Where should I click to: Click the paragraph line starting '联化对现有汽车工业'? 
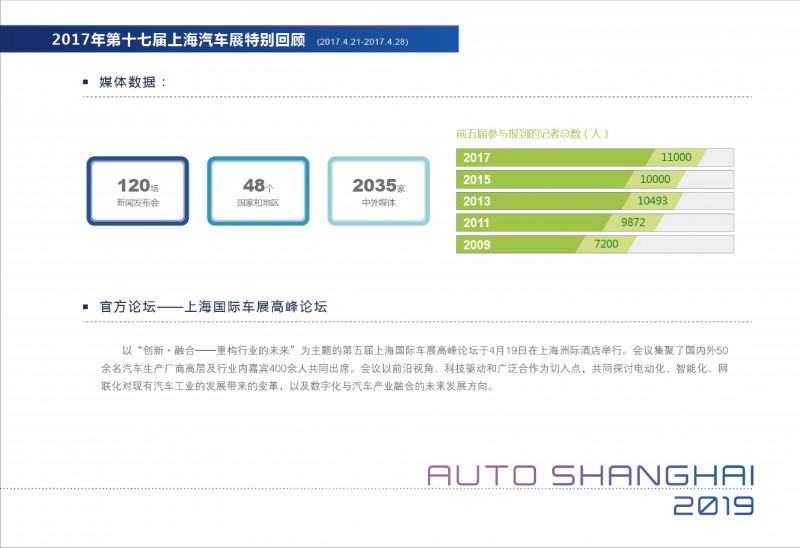coord(298,386)
